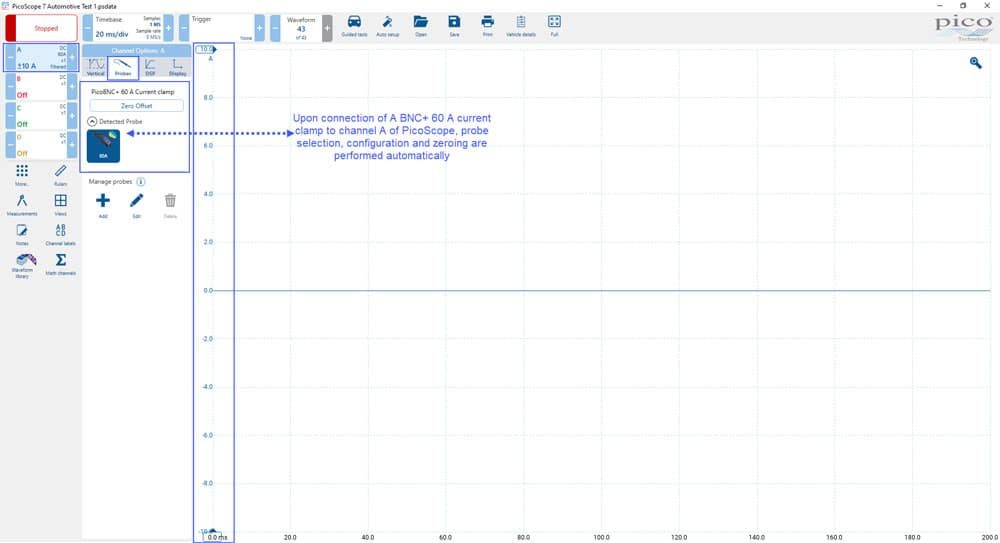
Task: Save the waveform using the floppy icon
Action: [454, 26]
